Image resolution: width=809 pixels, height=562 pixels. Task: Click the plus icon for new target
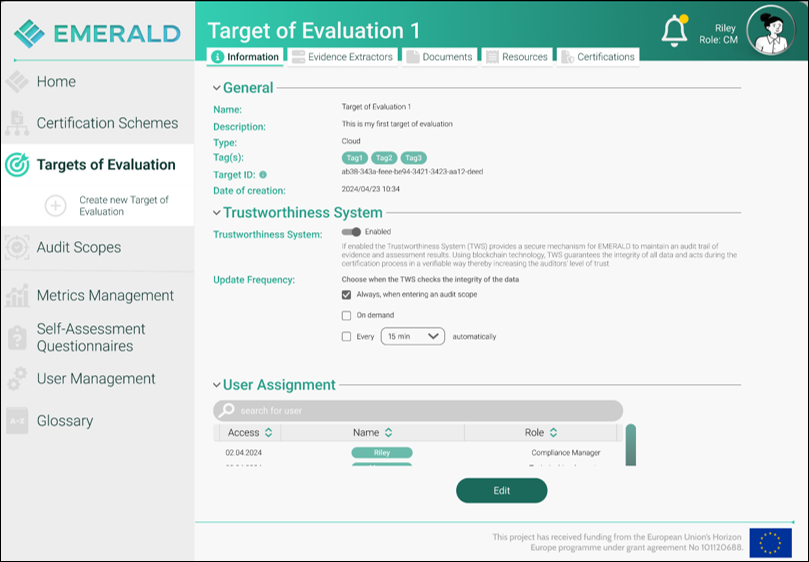click(x=55, y=205)
